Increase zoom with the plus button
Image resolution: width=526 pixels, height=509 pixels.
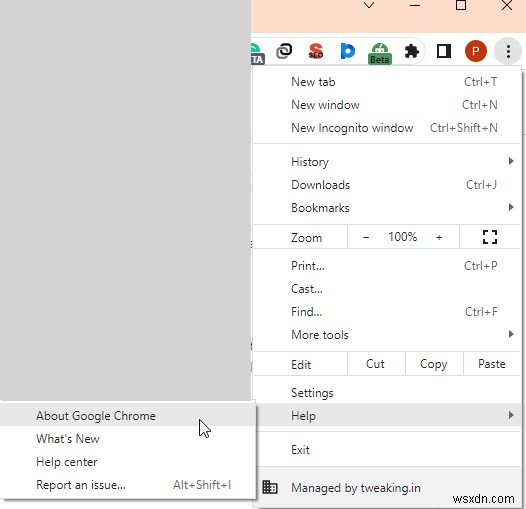[439, 237]
